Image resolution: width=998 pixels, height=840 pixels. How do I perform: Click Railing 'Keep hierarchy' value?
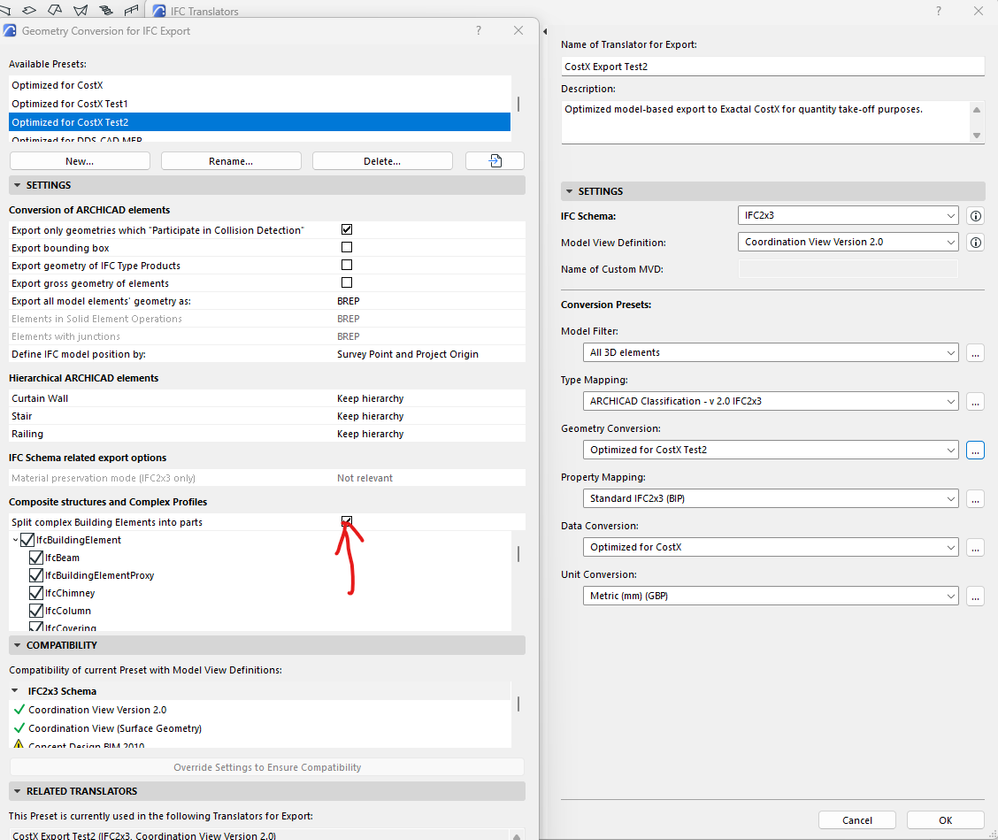click(x=370, y=434)
